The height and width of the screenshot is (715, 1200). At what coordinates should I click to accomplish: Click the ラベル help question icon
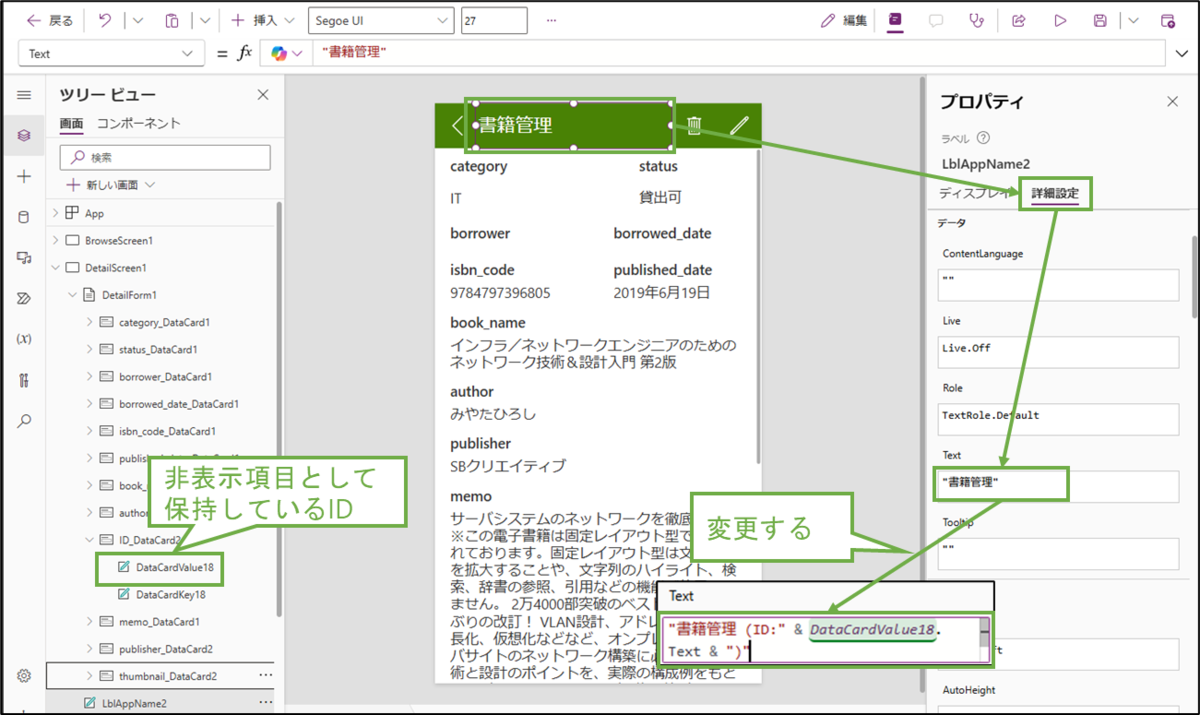[x=983, y=139]
